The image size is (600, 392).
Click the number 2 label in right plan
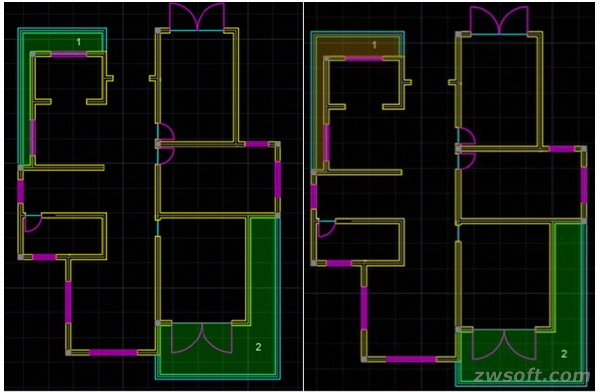click(564, 354)
